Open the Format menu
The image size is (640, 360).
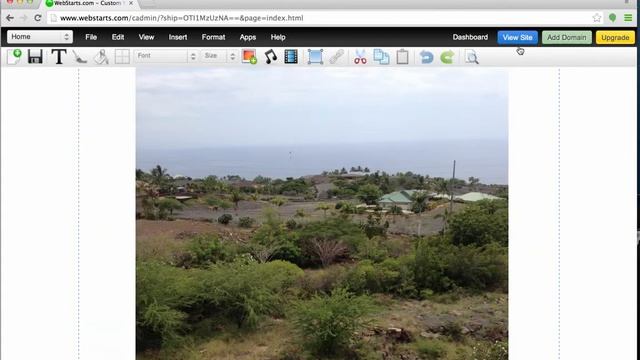pyautogui.click(x=213, y=37)
